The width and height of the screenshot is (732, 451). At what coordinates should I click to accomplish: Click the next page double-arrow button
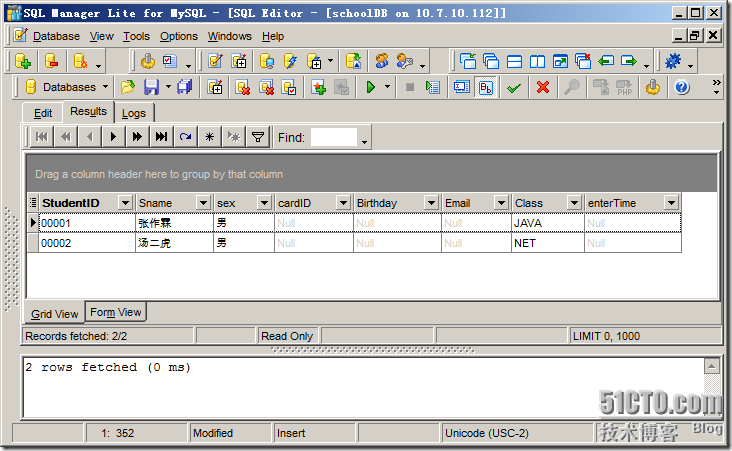(x=137, y=137)
